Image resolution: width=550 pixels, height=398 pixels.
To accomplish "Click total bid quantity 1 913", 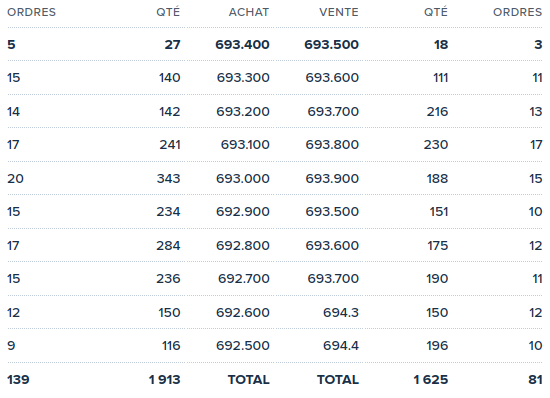I will 165,379.
